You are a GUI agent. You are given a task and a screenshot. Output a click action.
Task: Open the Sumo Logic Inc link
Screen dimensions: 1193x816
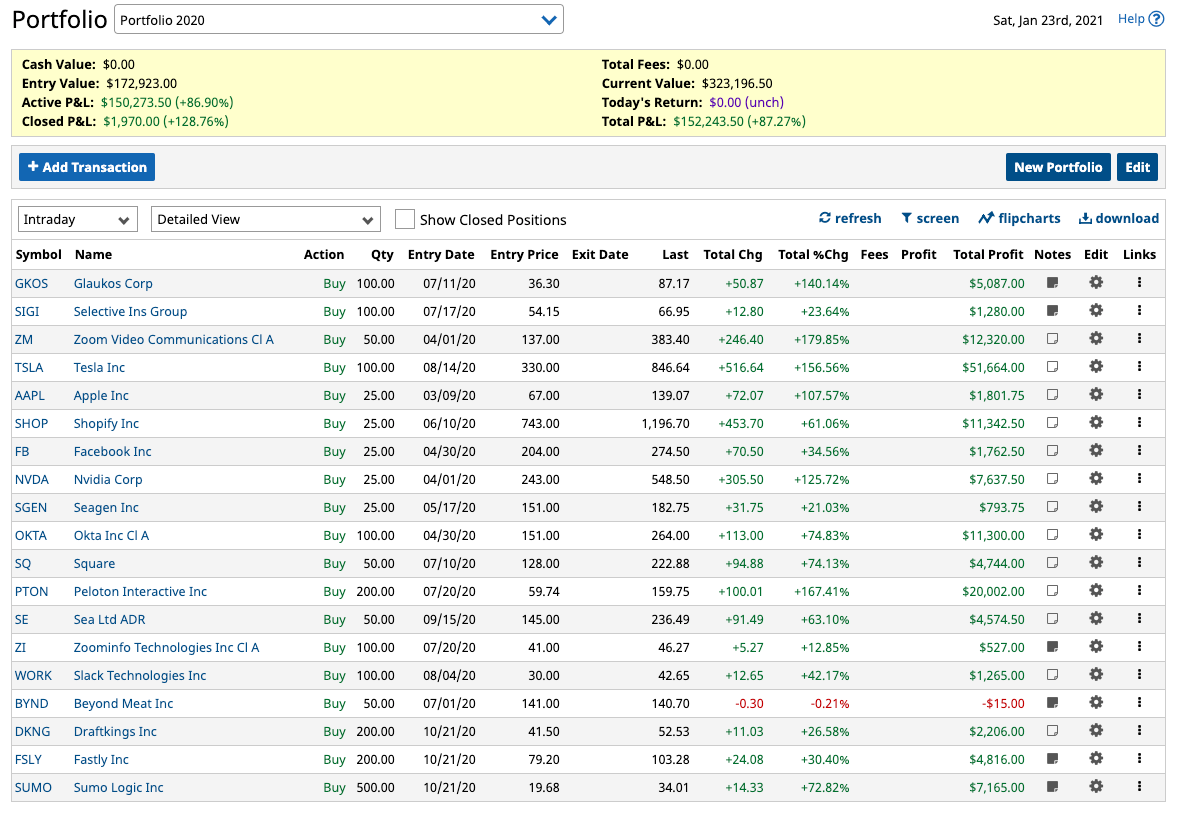tap(119, 788)
